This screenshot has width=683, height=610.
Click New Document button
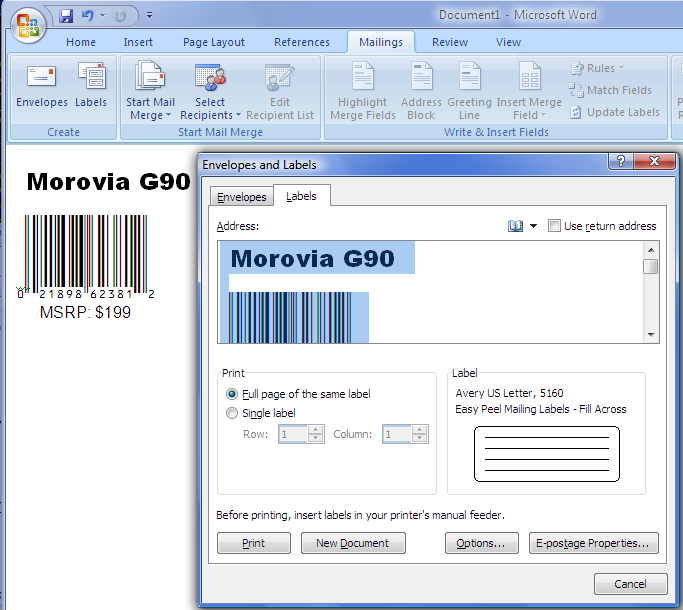353,543
